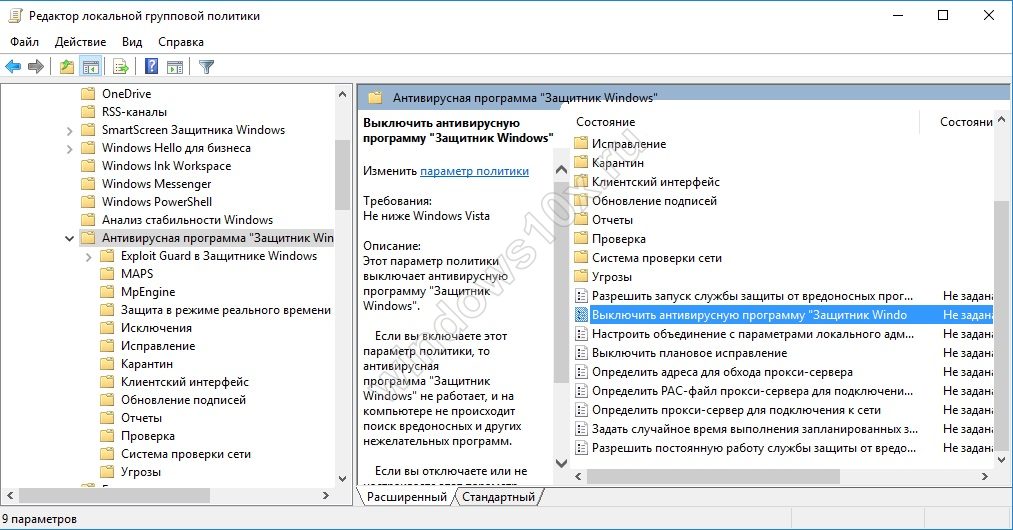Click the параметр политики link
This screenshot has height=530, width=1013.
[474, 171]
